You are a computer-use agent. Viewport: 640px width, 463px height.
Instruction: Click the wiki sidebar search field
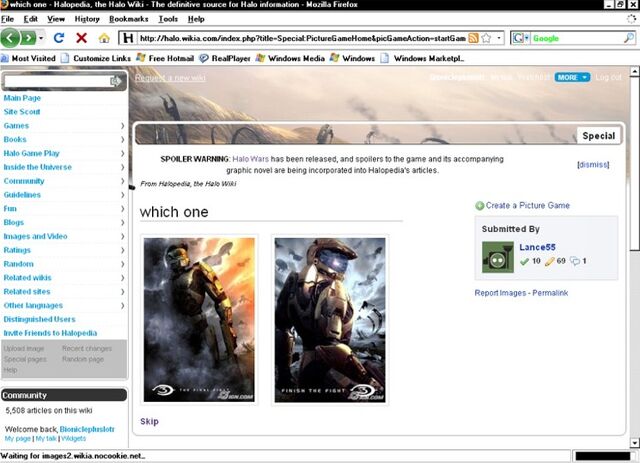click(56, 81)
